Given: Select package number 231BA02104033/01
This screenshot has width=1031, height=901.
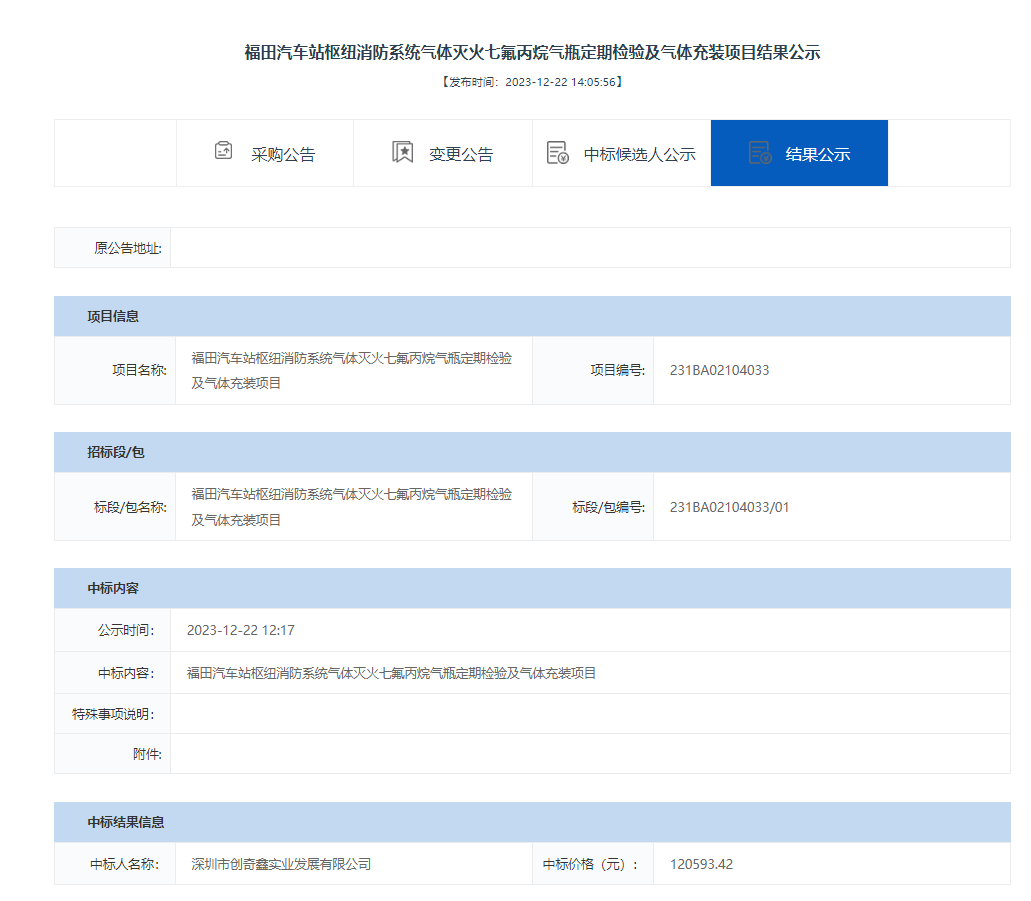Looking at the screenshot, I should point(729,507).
